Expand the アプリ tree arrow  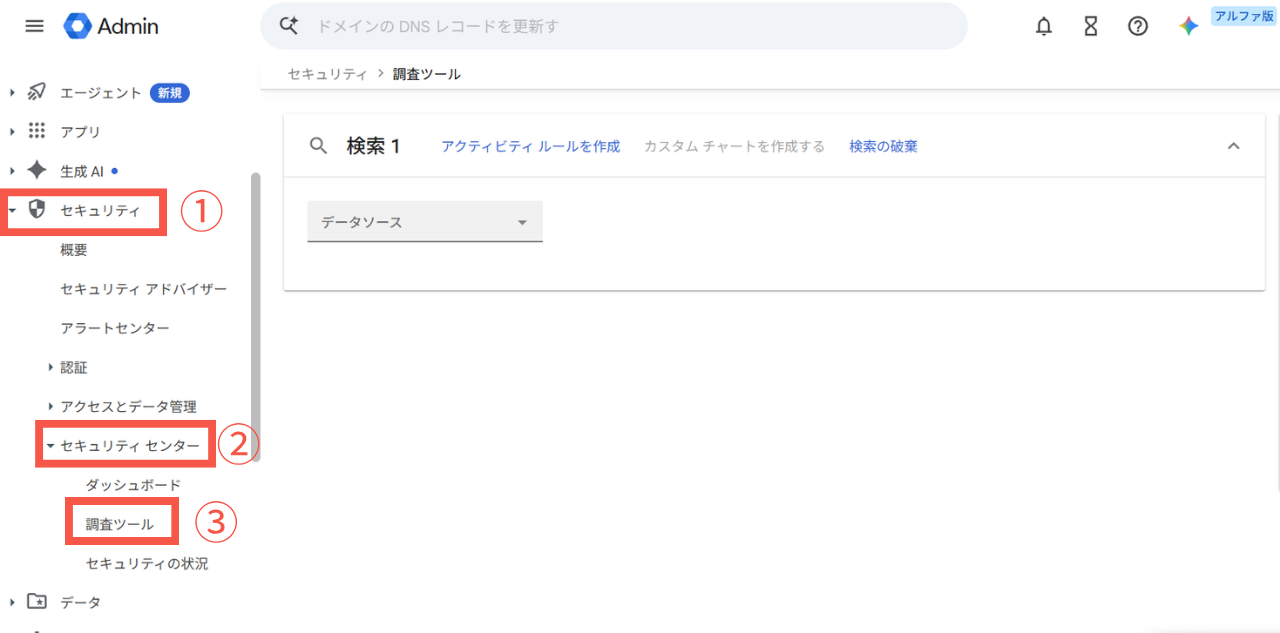(12, 131)
